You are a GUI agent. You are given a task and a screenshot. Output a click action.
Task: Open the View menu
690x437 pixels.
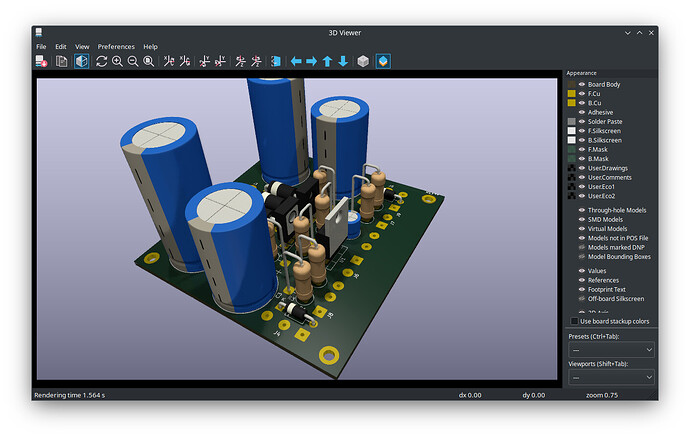82,47
